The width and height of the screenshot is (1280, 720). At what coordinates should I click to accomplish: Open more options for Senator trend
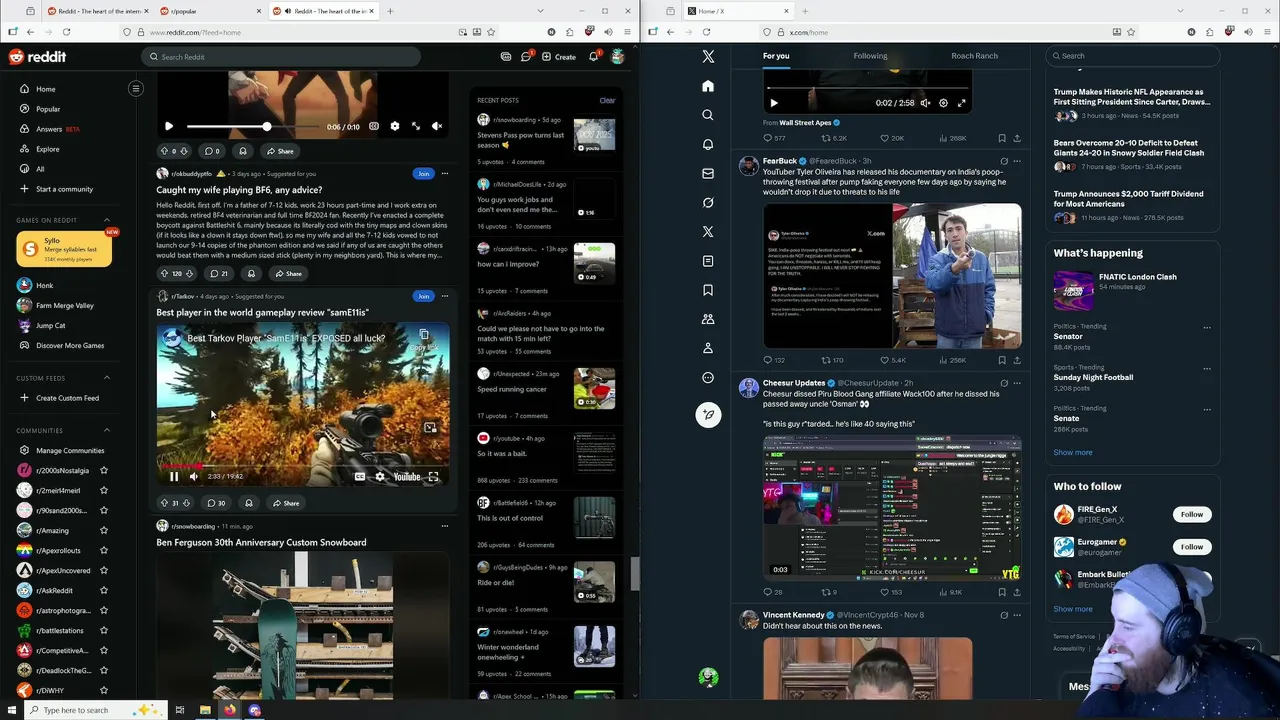pyautogui.click(x=1207, y=327)
